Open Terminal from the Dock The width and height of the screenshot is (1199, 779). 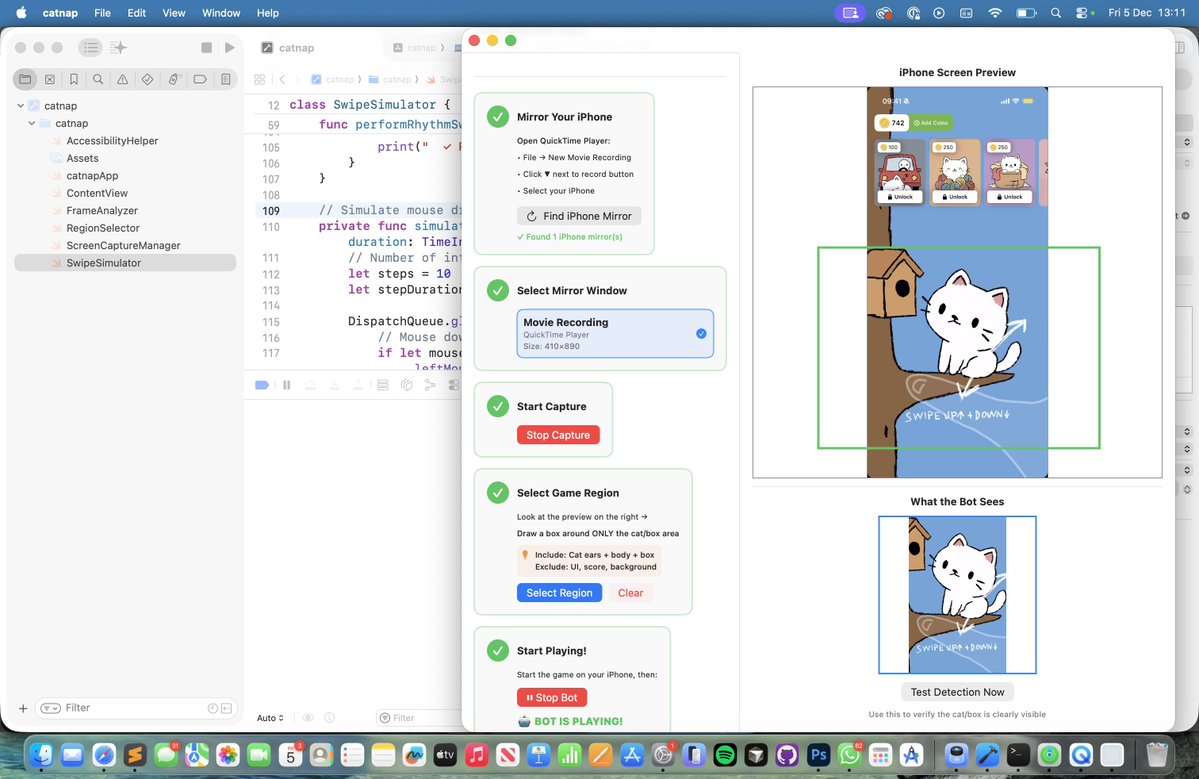(x=1018, y=756)
